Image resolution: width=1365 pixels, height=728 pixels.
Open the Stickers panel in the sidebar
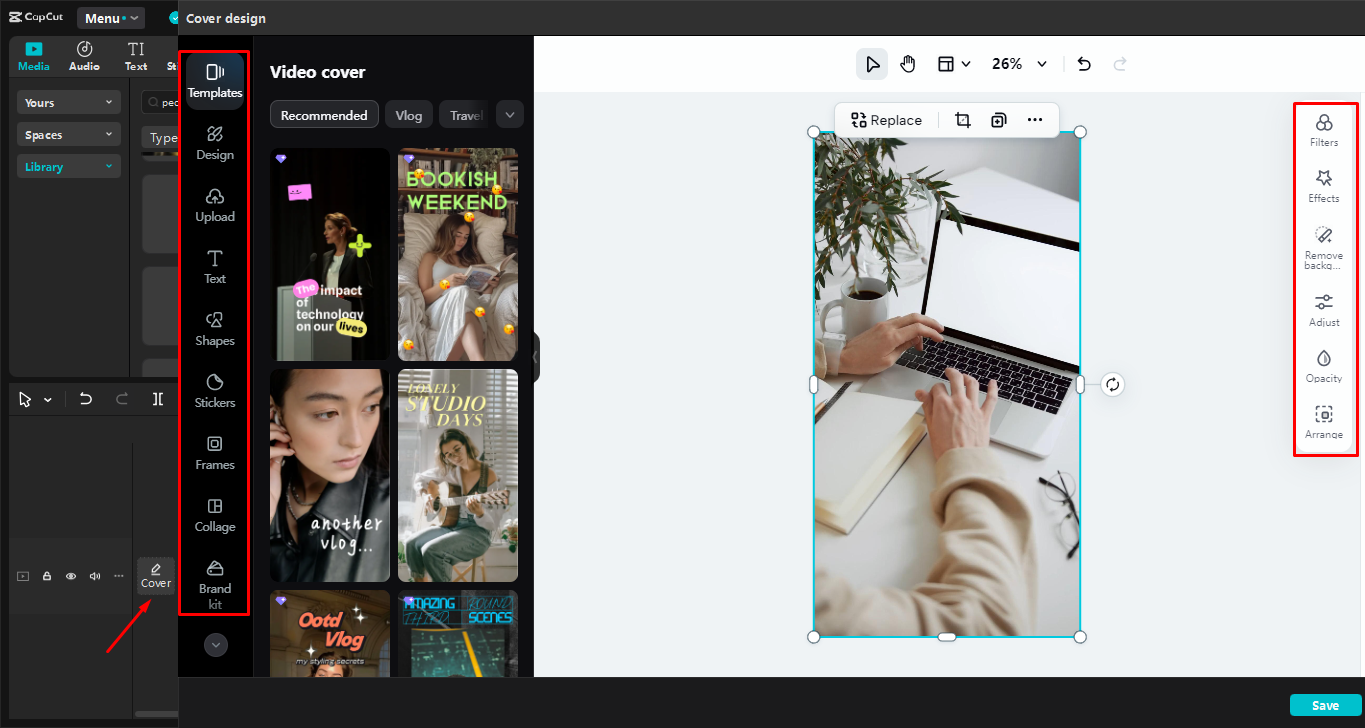coord(214,390)
